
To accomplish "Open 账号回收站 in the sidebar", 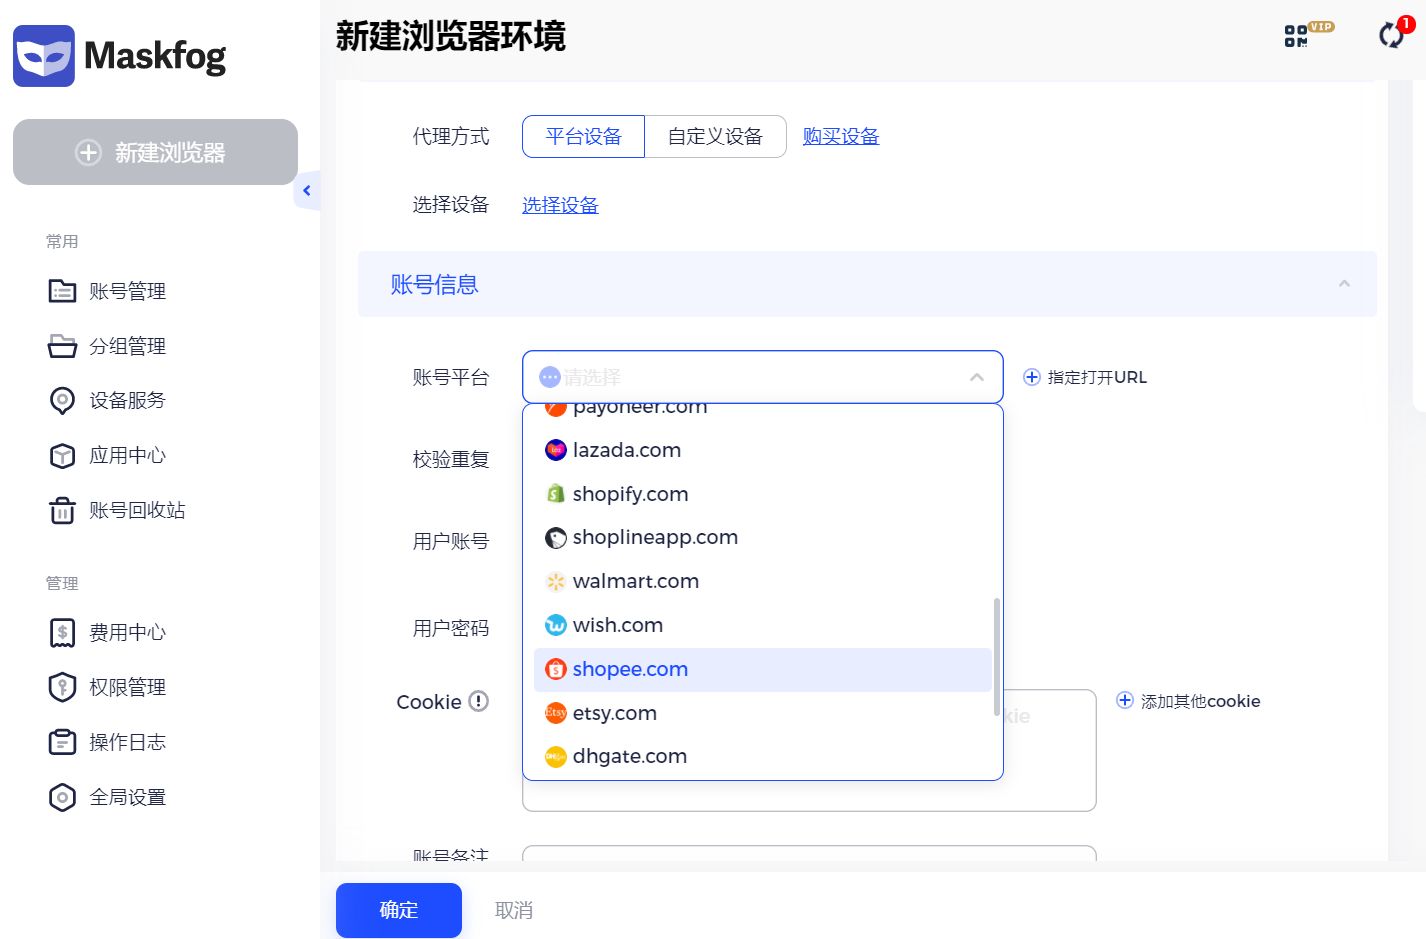I will tap(137, 510).
